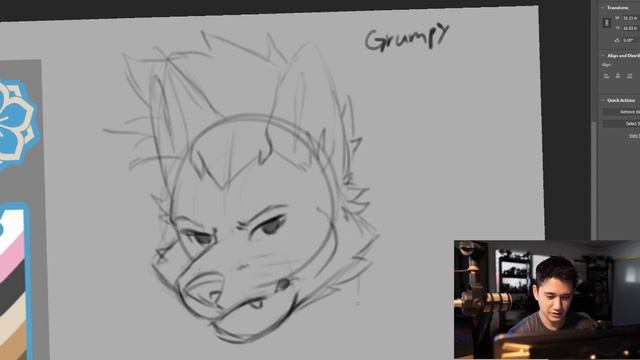Click the vertical canvas scrollbar
The image size is (640, 360).
coord(594,180)
